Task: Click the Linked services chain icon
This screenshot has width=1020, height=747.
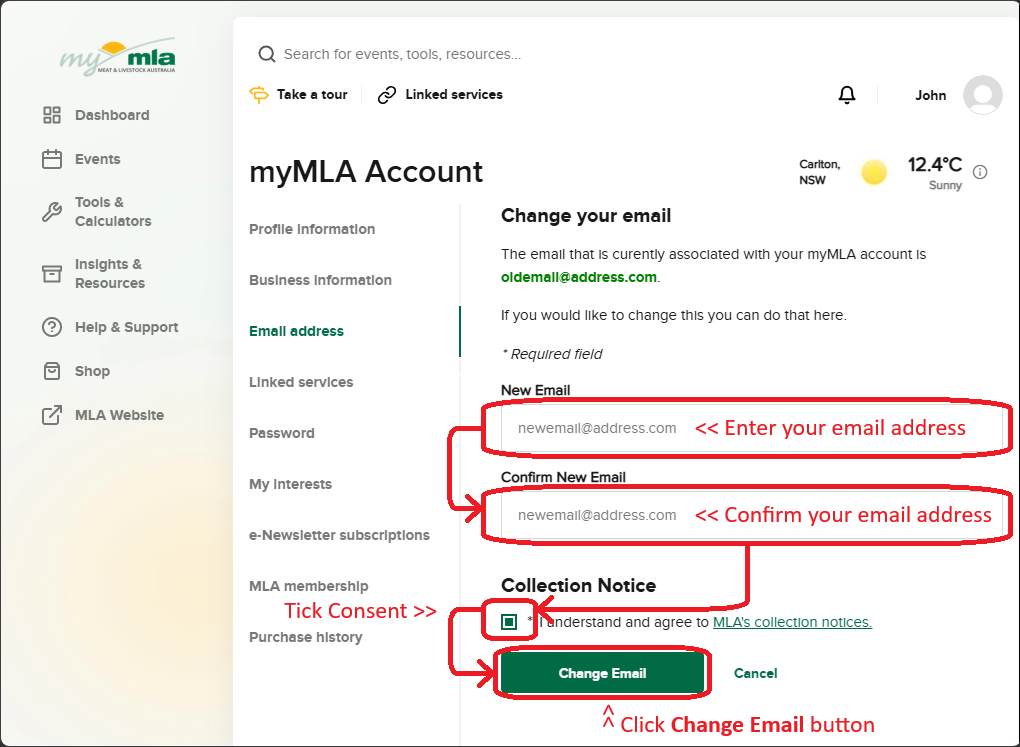Action: tap(387, 95)
